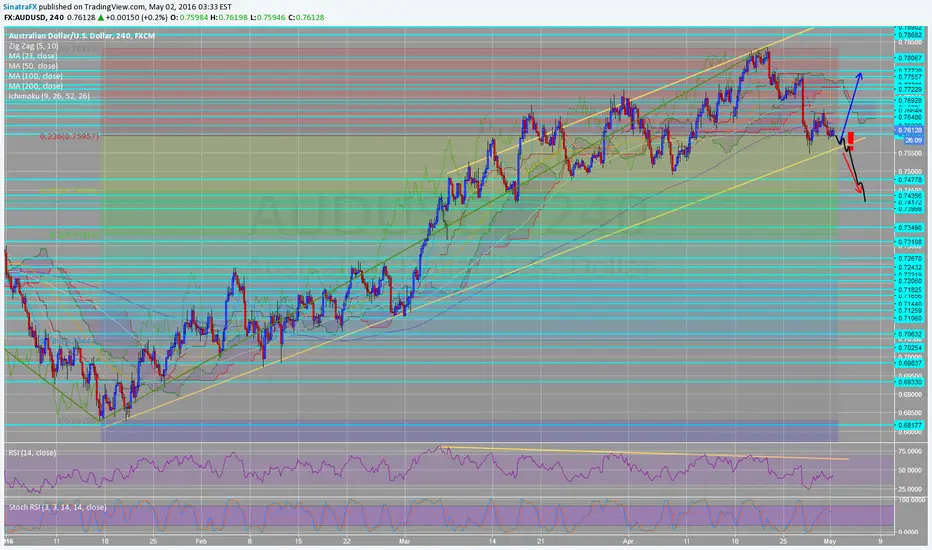Select the Stoch RSI (3, 3, 14, 14, close) label

[x=57, y=507]
